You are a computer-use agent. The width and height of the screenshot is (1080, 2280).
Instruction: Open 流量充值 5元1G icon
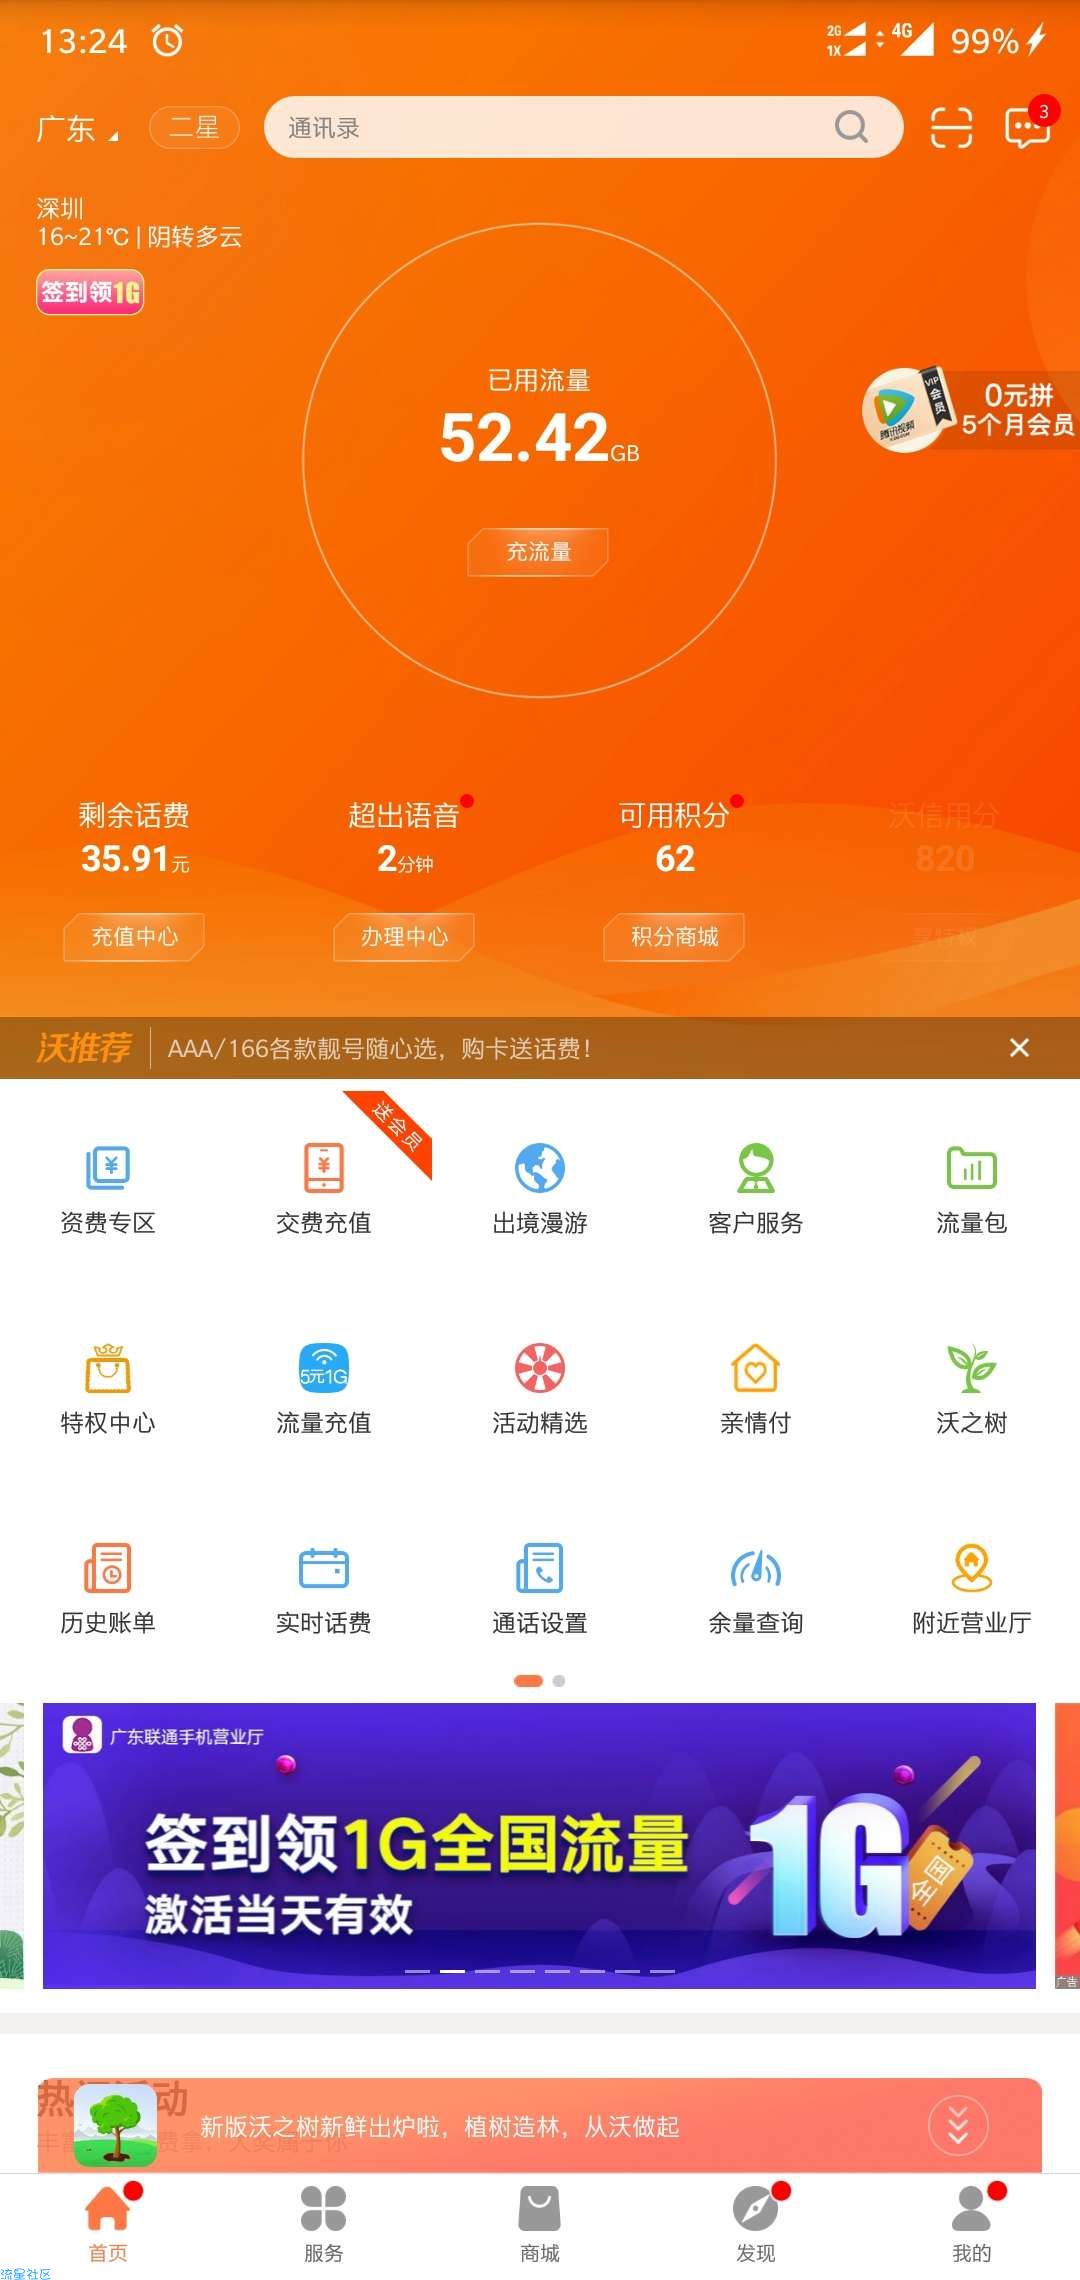pos(324,1368)
